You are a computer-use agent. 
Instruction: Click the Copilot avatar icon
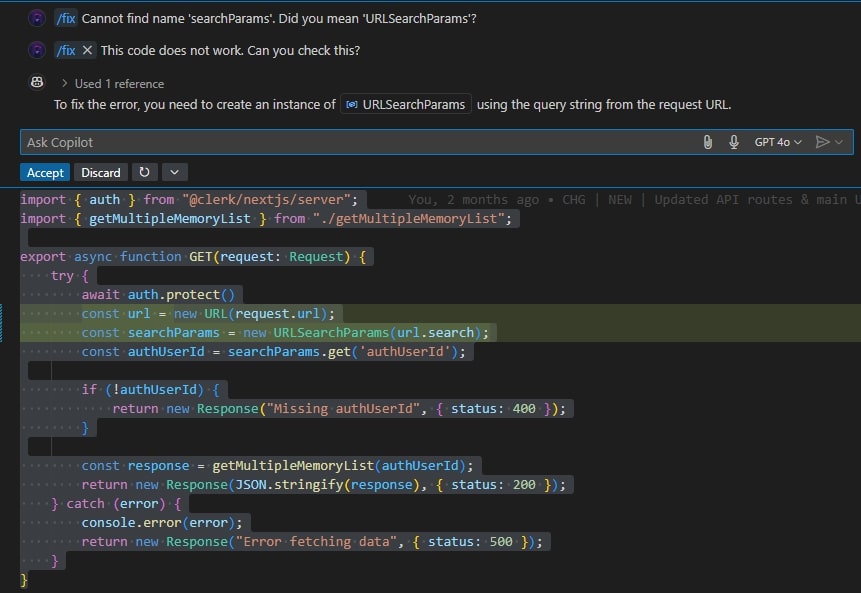tap(37, 82)
